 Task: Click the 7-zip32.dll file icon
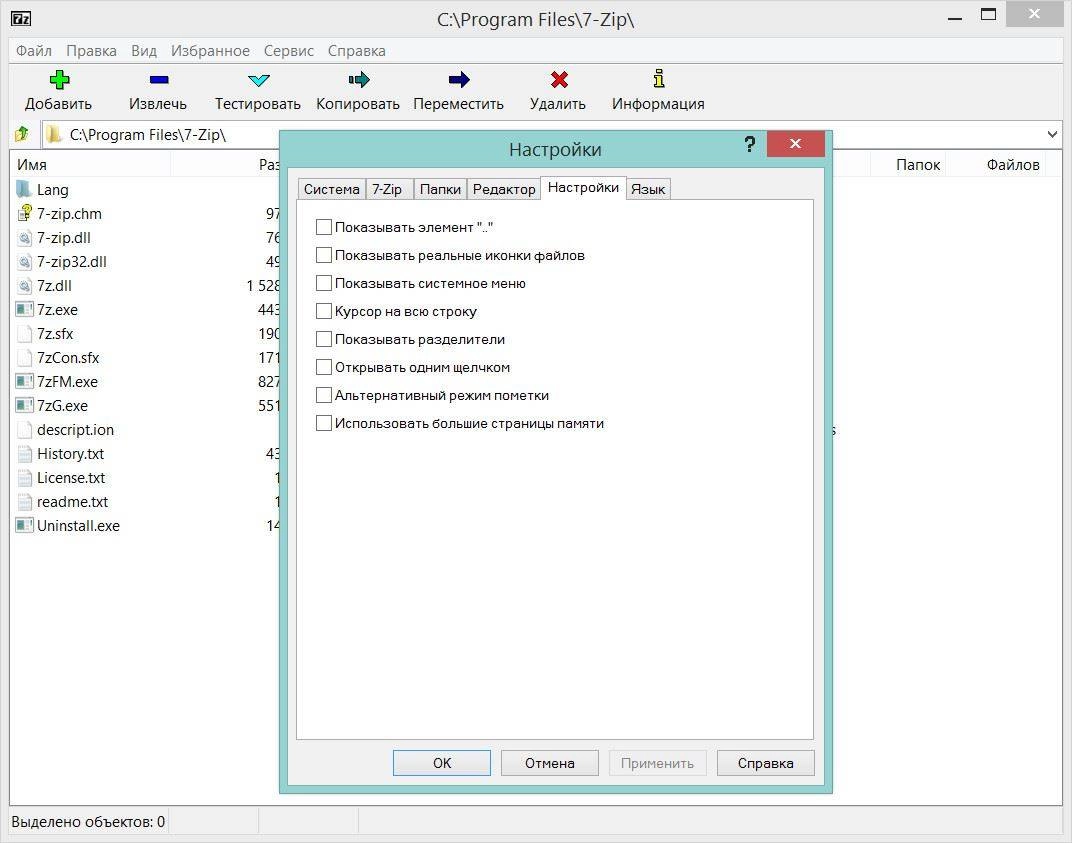[x=24, y=261]
